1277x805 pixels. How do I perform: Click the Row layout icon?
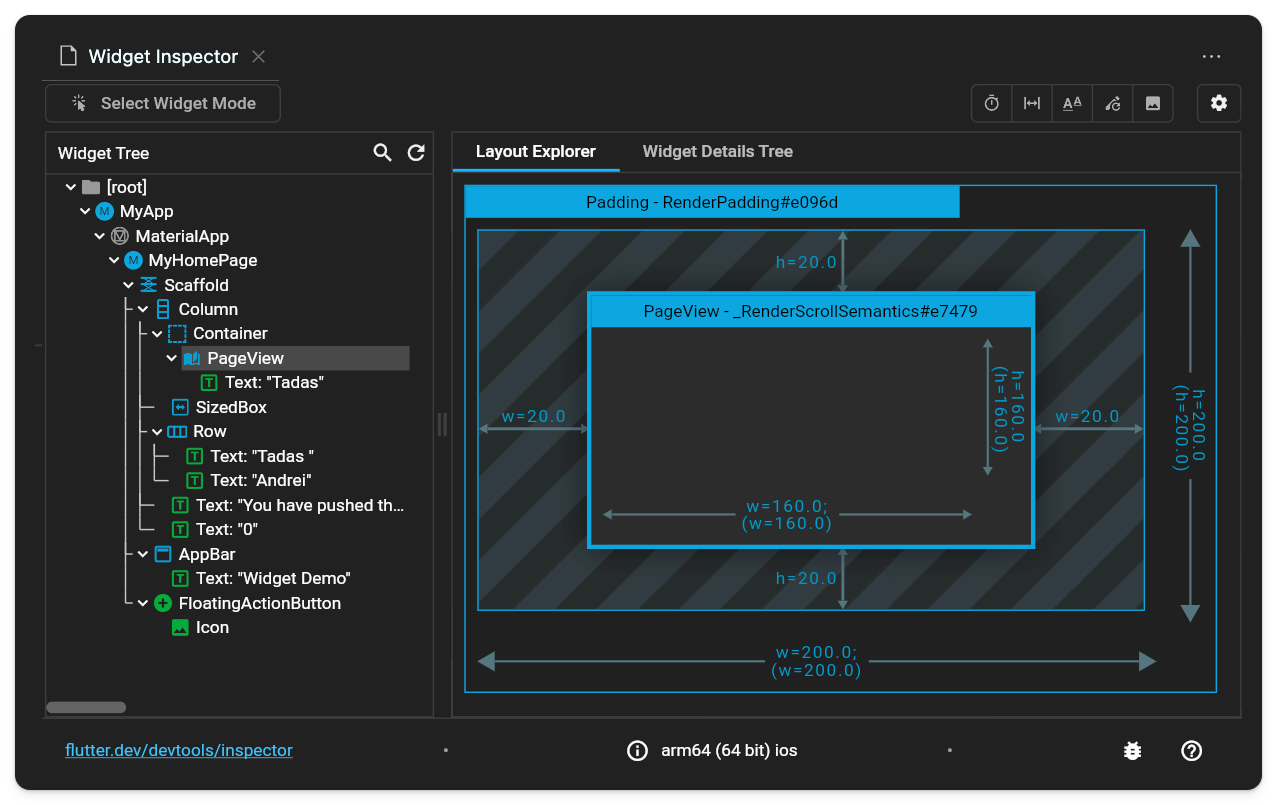(x=177, y=432)
